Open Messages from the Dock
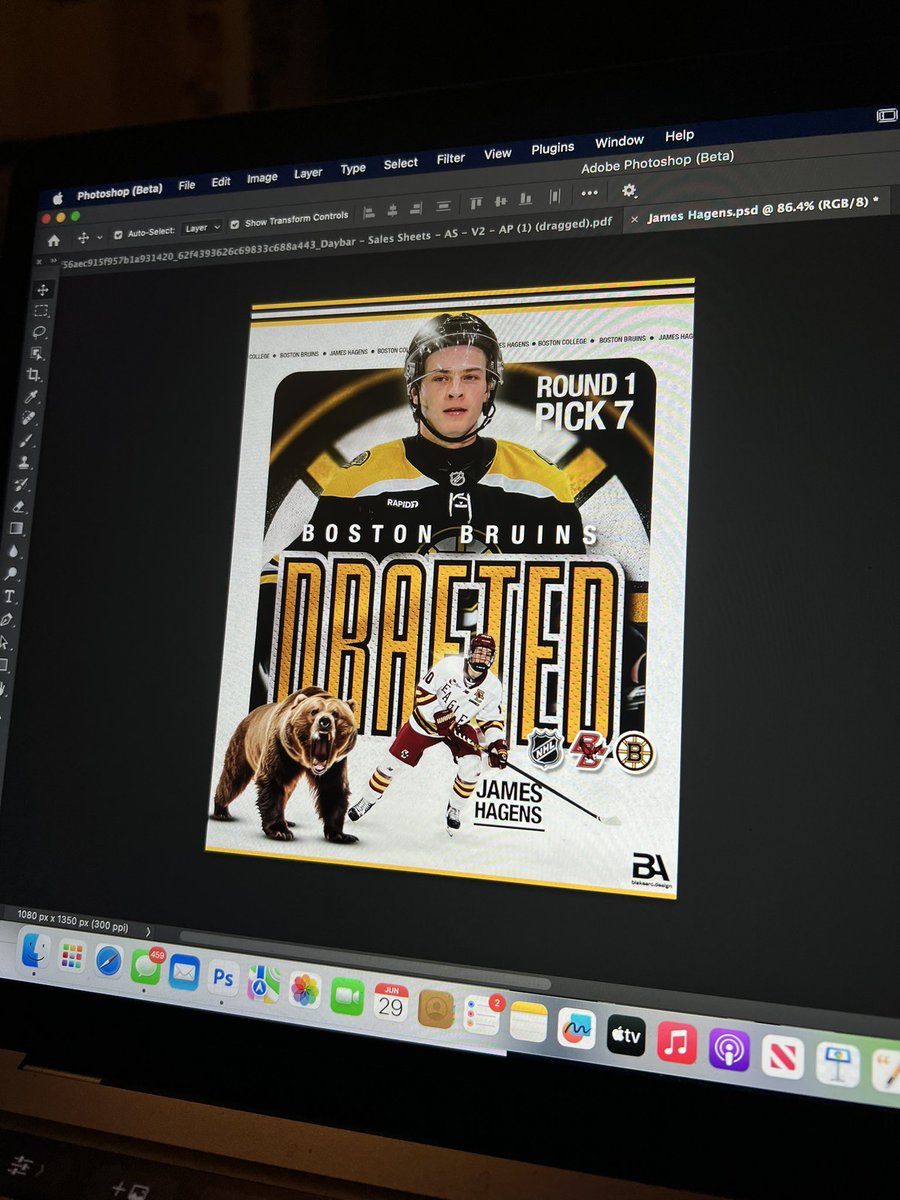 [146, 966]
